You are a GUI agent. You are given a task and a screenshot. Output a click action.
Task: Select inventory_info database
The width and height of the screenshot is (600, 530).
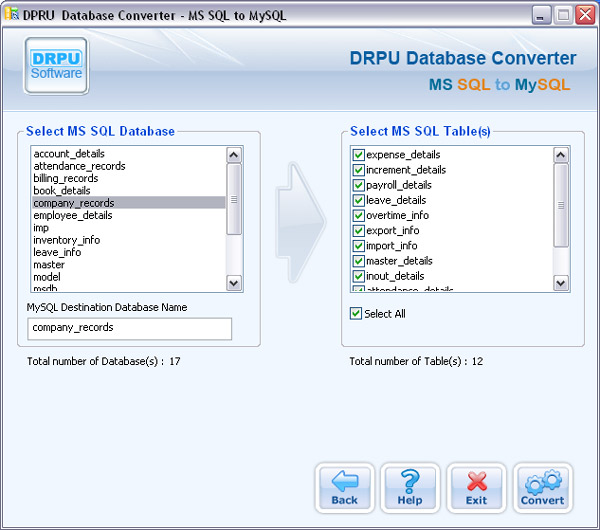coord(129,240)
